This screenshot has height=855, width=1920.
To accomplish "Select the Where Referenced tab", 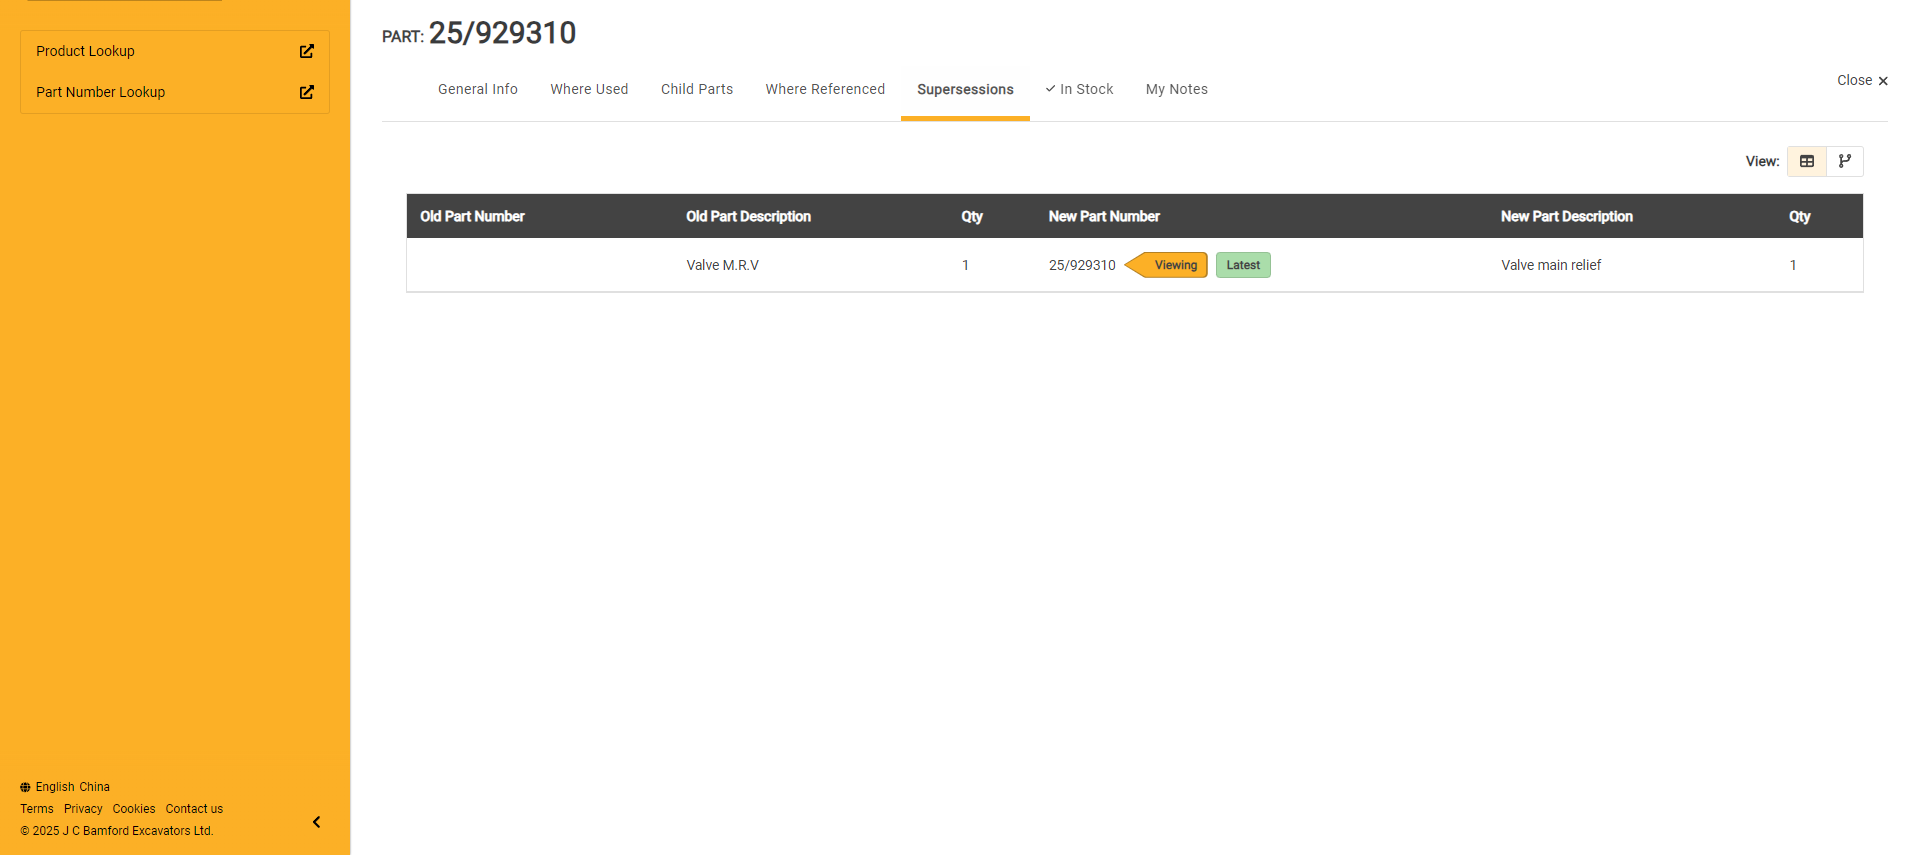I will (825, 89).
